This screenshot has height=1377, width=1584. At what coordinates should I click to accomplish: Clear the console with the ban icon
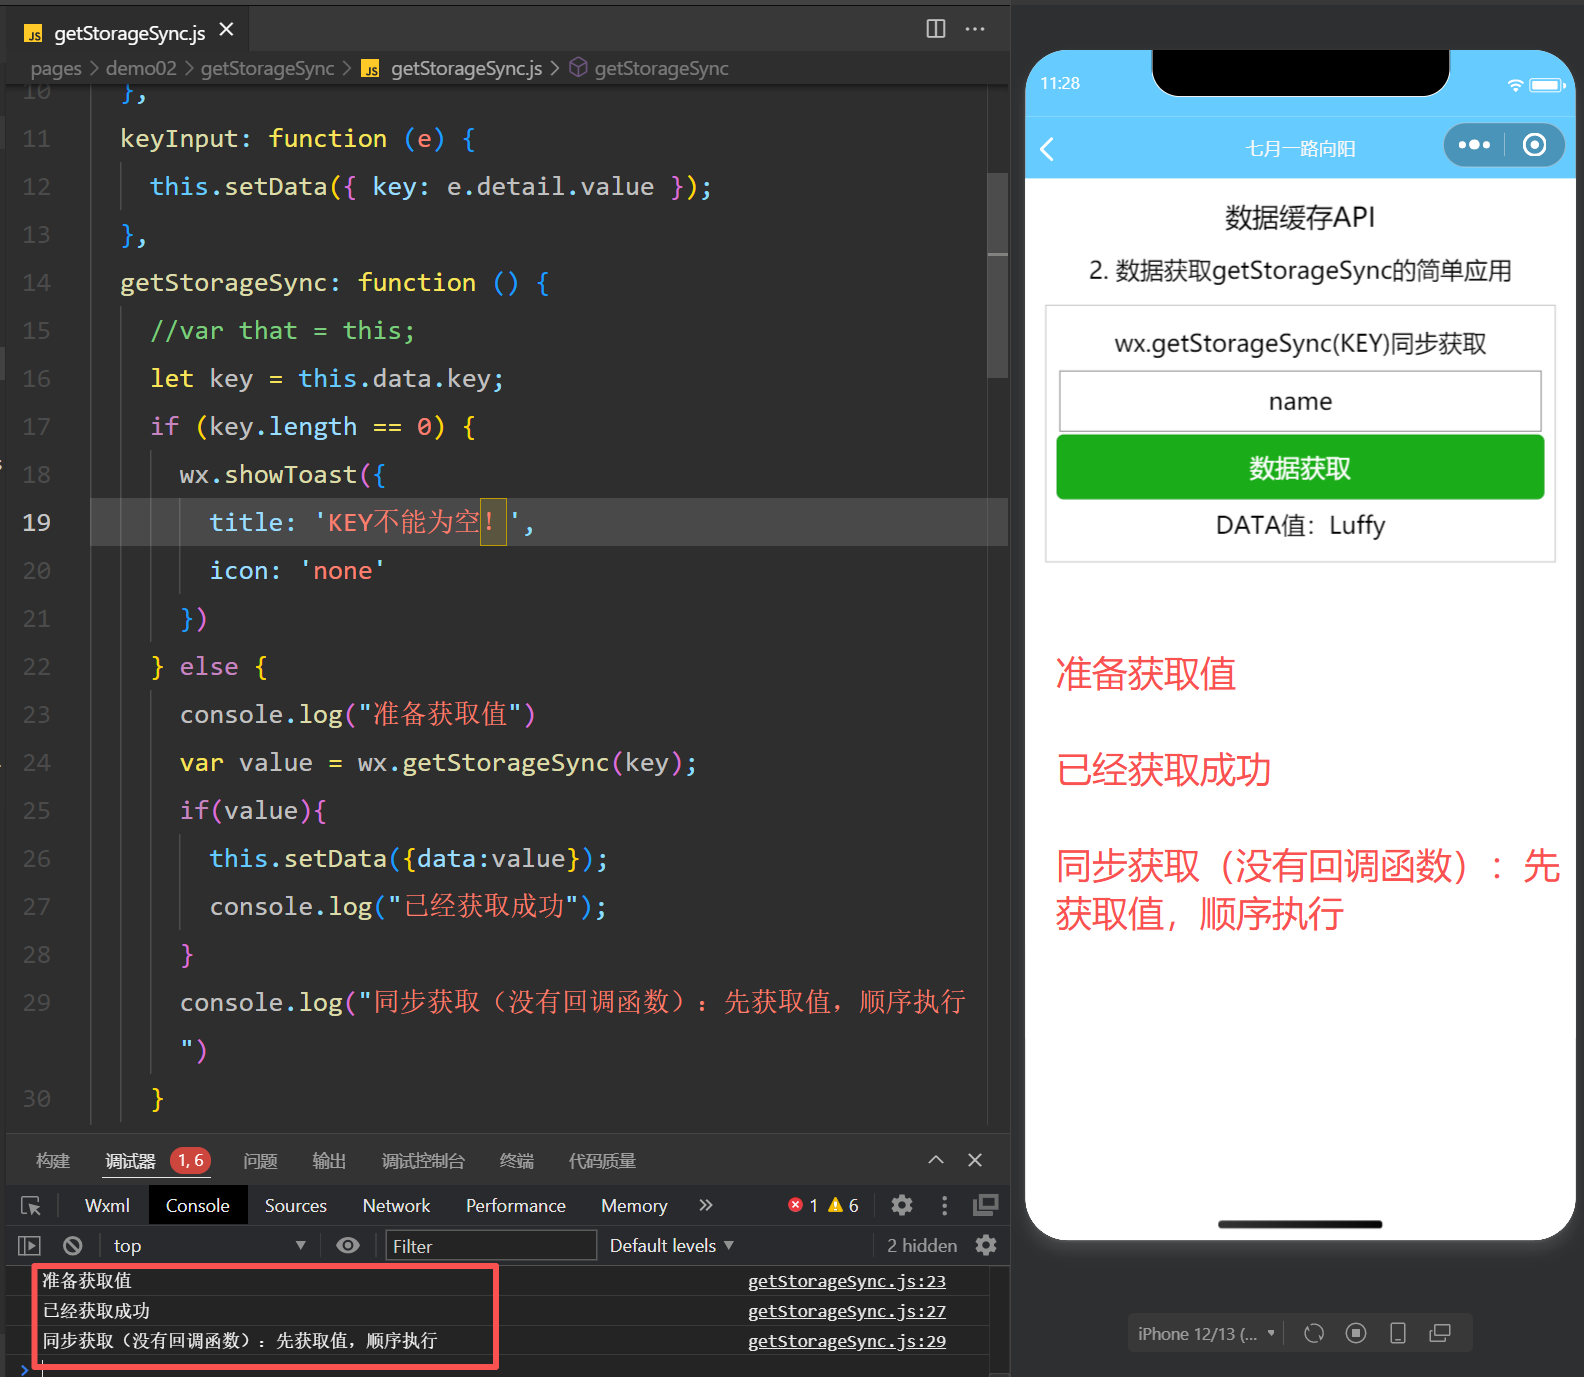coord(73,1246)
